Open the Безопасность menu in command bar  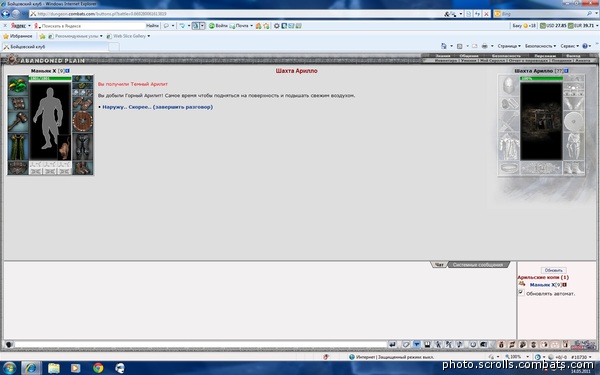tap(540, 46)
